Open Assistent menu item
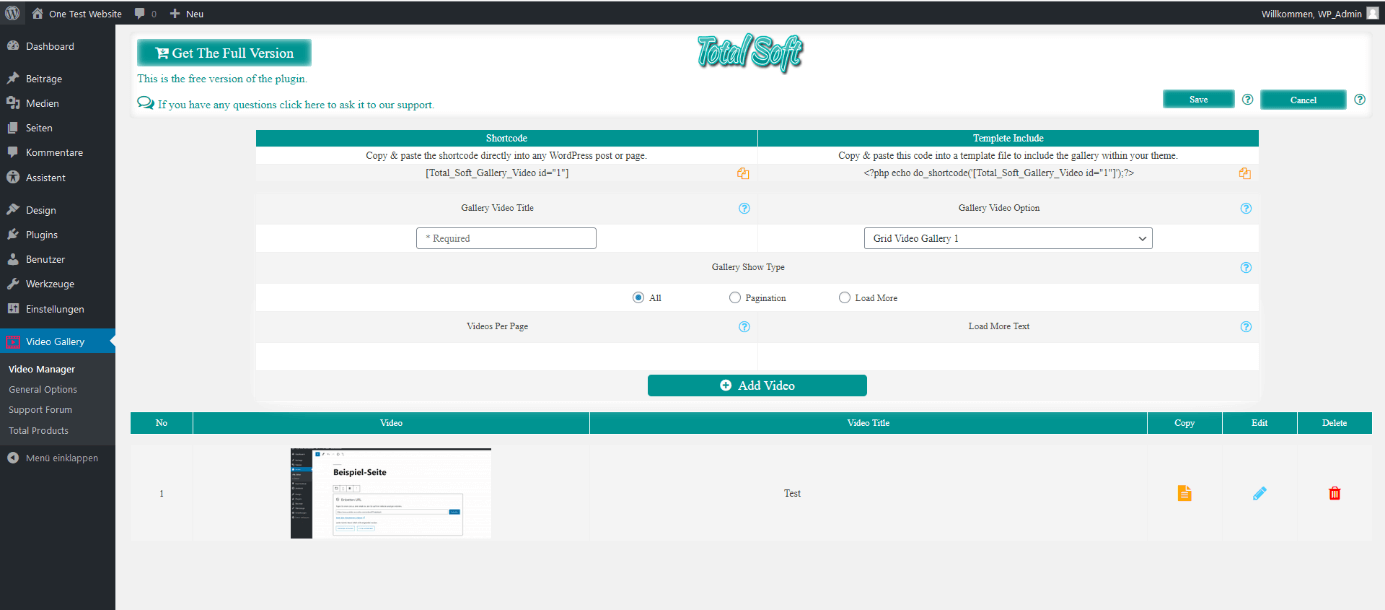The width and height of the screenshot is (1385, 610). point(57,177)
